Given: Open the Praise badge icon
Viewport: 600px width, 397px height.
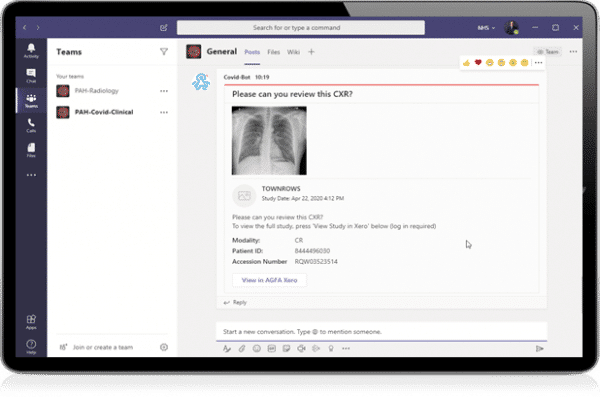Looking at the screenshot, I should pyautogui.click(x=331, y=348).
